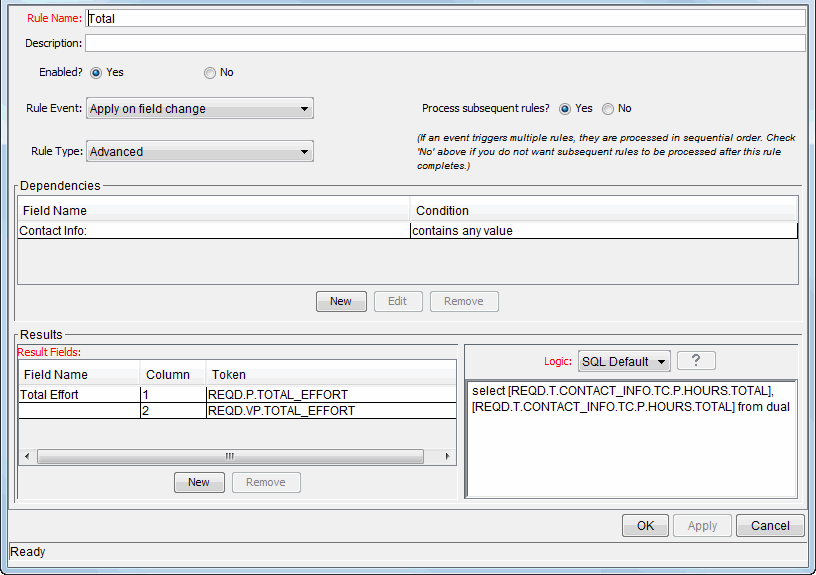Set Process subsequent rules to No
This screenshot has height=575, width=816.
tap(608, 109)
